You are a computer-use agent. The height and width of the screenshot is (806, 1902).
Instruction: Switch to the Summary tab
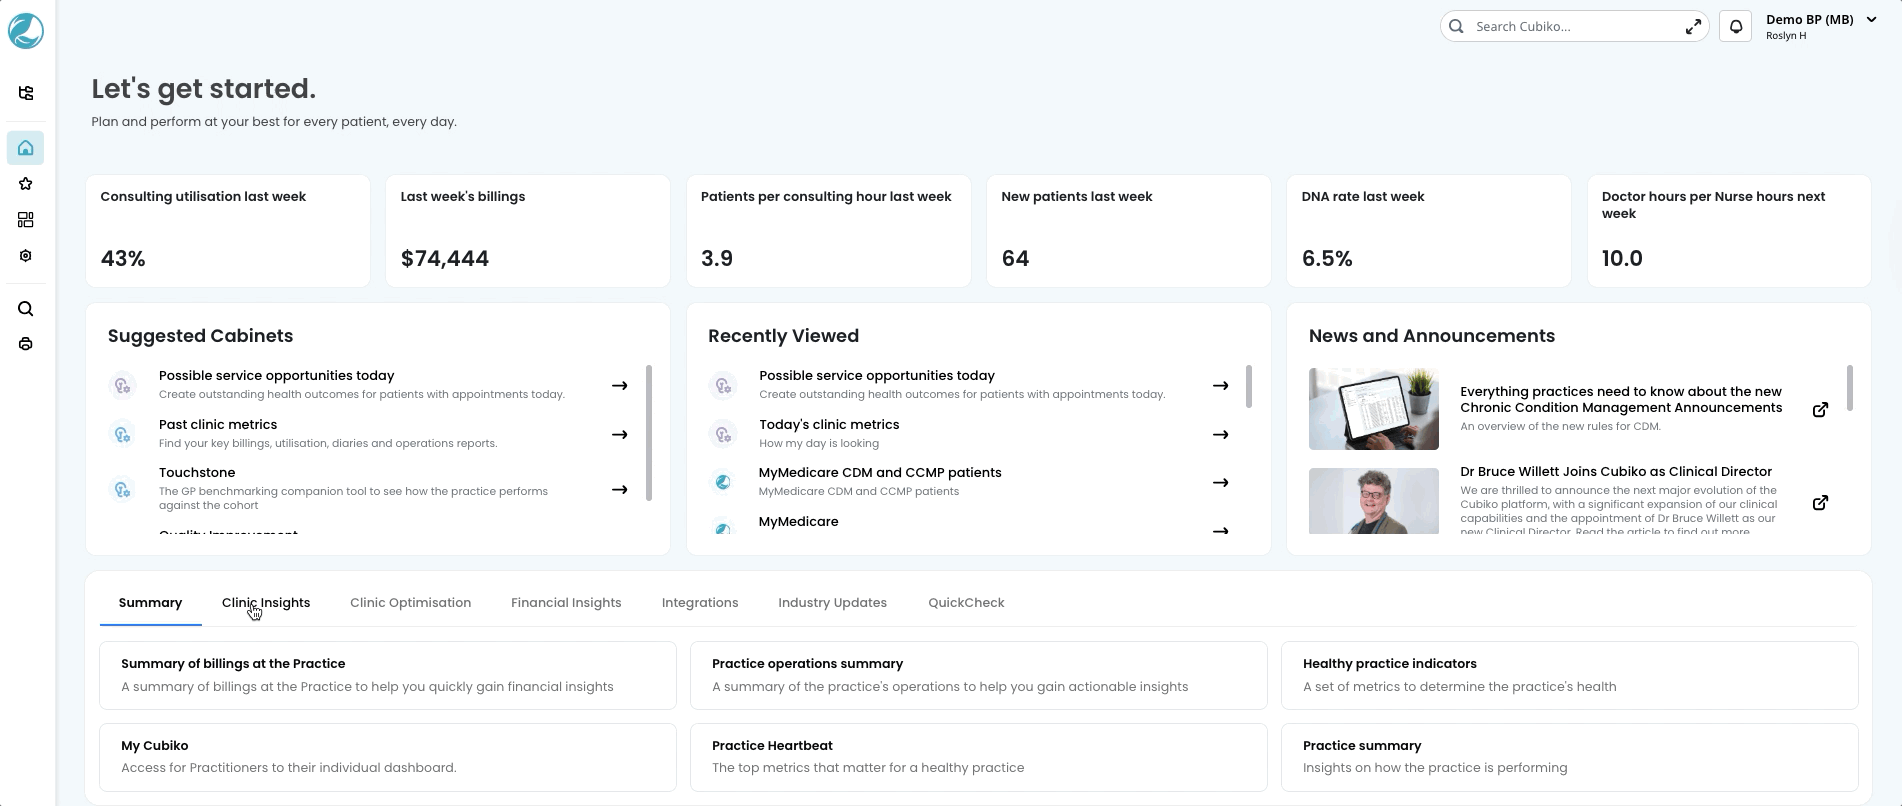point(150,603)
